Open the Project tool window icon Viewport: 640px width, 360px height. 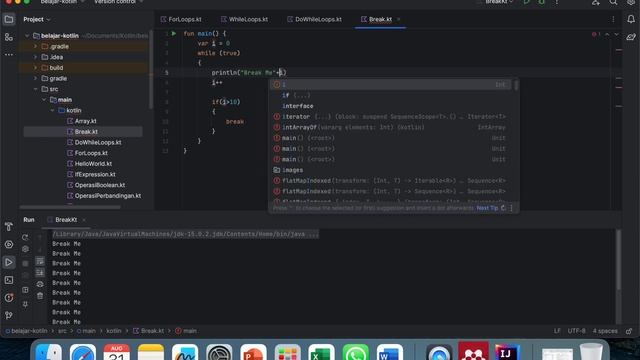point(9,19)
